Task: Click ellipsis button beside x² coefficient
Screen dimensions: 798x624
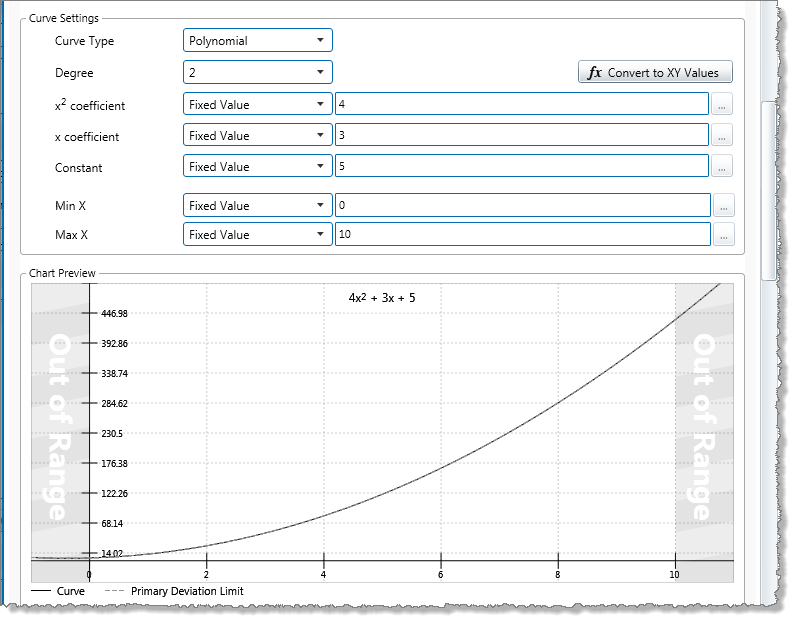Action: coord(723,105)
